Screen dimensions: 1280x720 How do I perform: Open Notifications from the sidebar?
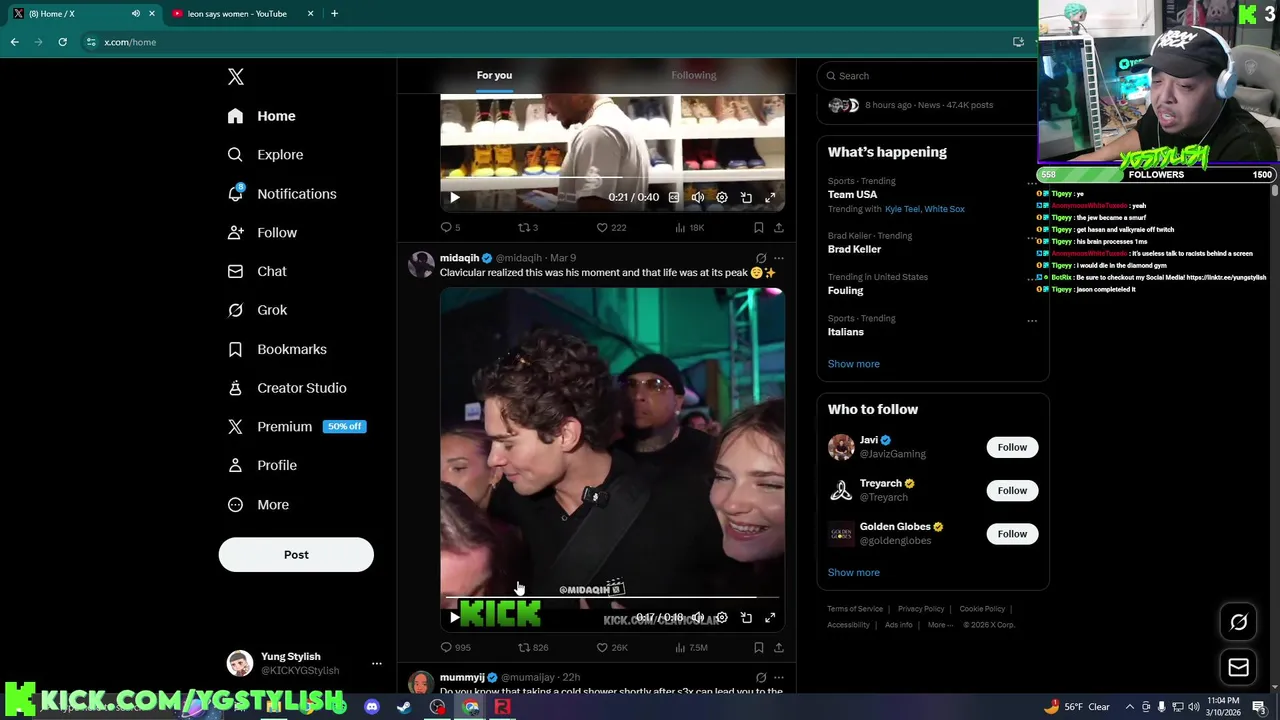click(282, 194)
